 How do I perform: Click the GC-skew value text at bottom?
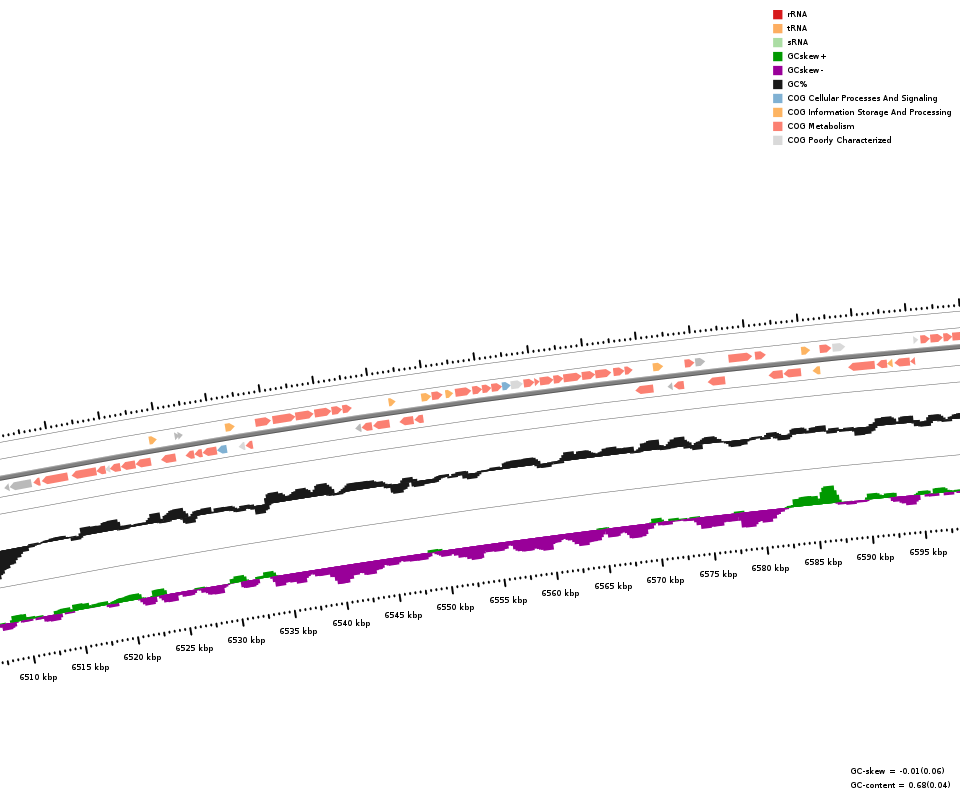(897, 771)
